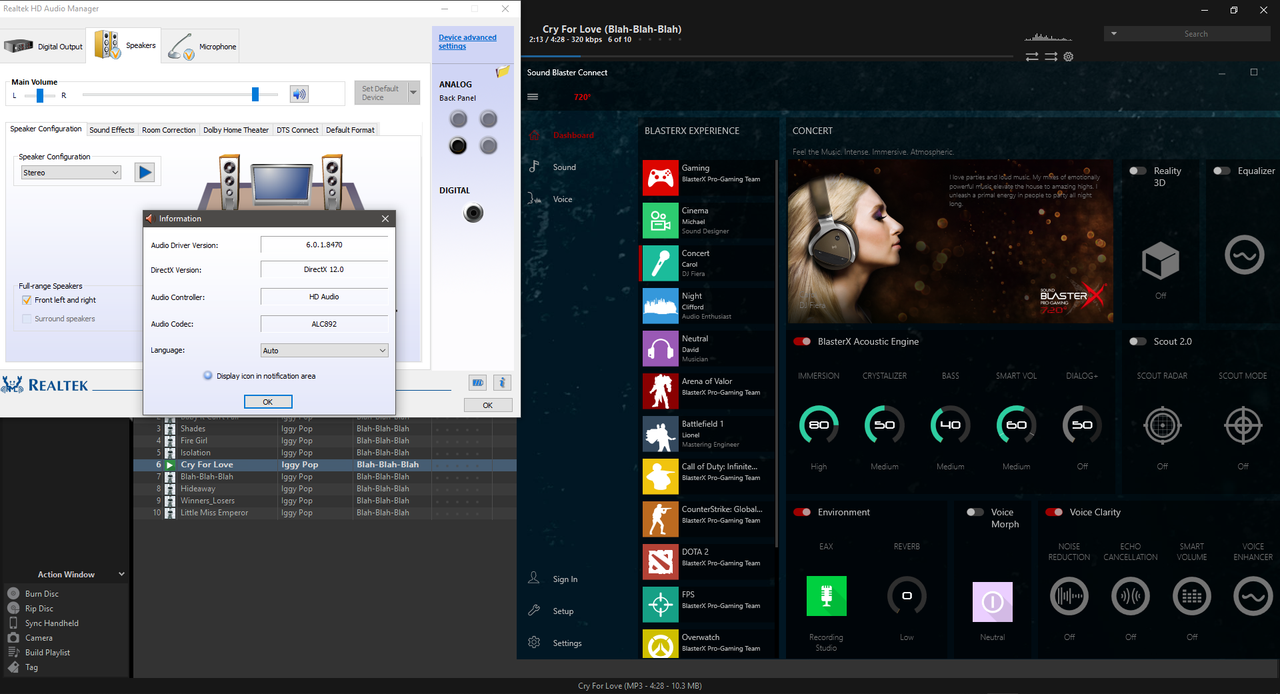Image resolution: width=1280 pixels, height=694 pixels.
Task: Click the black analog back panel jack
Action: click(458, 146)
